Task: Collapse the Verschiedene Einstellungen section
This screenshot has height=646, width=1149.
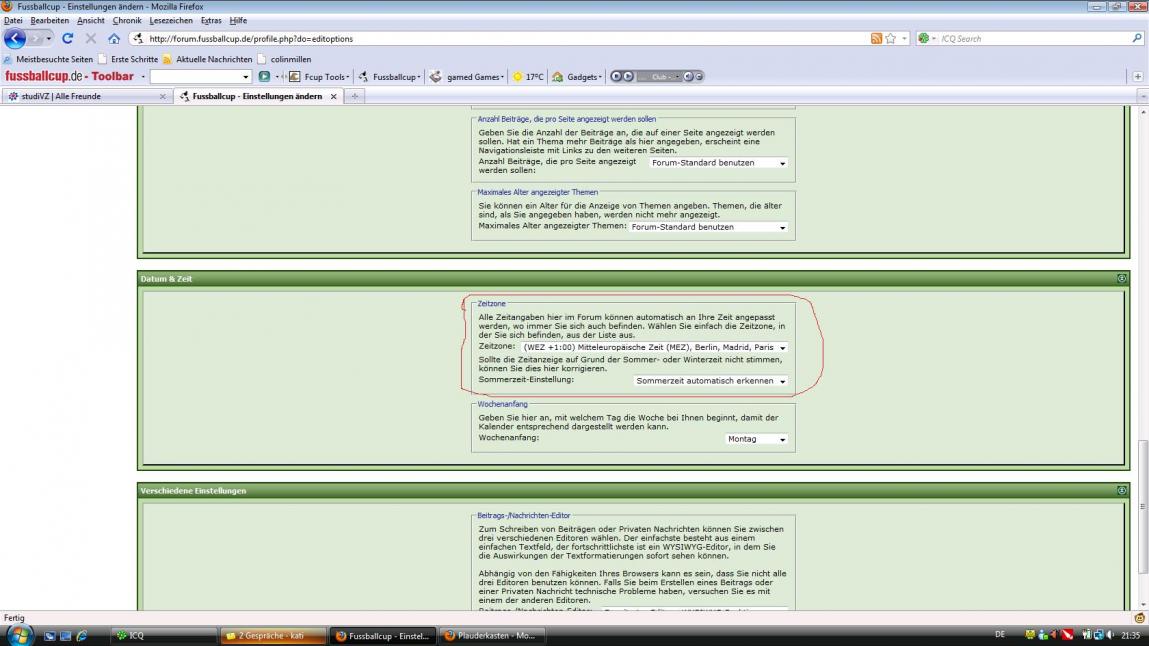Action: coord(1122,491)
